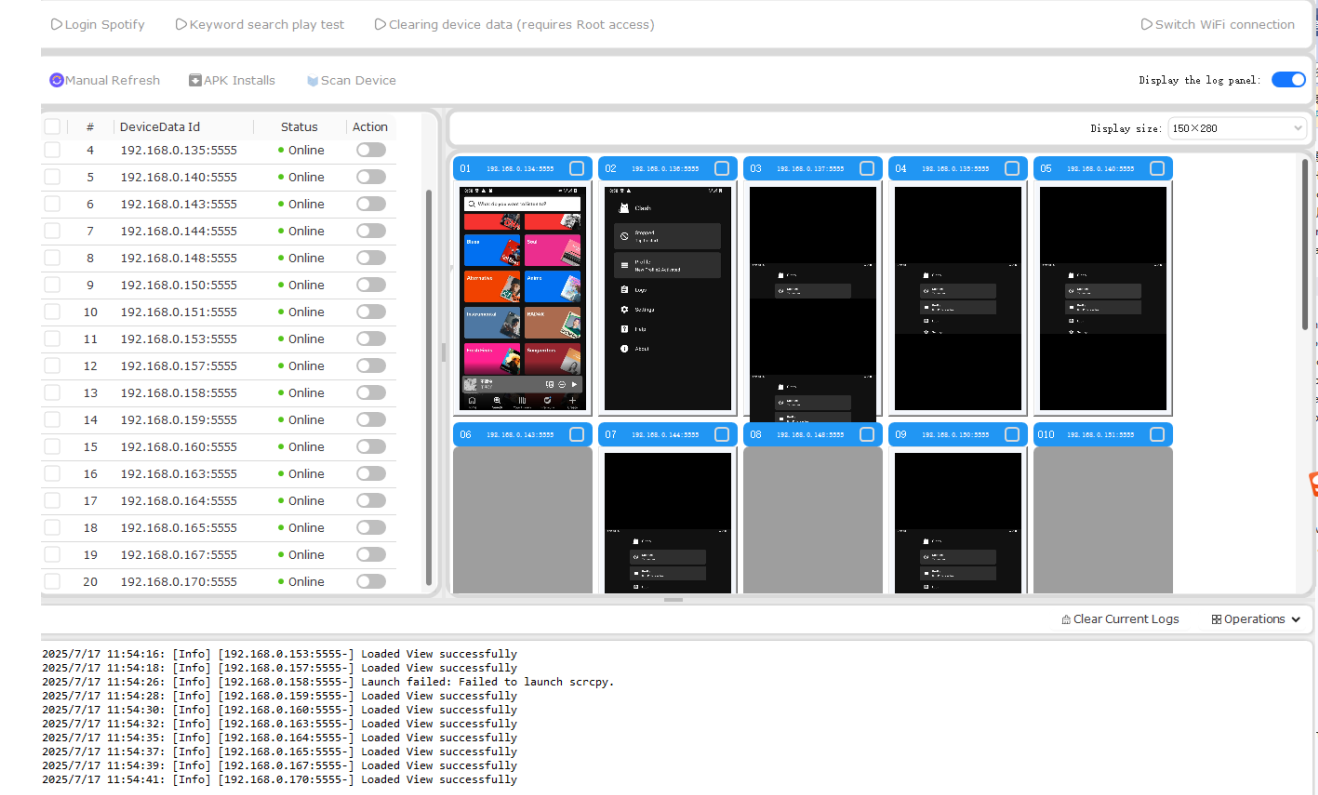Open the device 04 screen thumbnail
Image resolution: width=1318 pixels, height=795 pixels.
pos(958,298)
